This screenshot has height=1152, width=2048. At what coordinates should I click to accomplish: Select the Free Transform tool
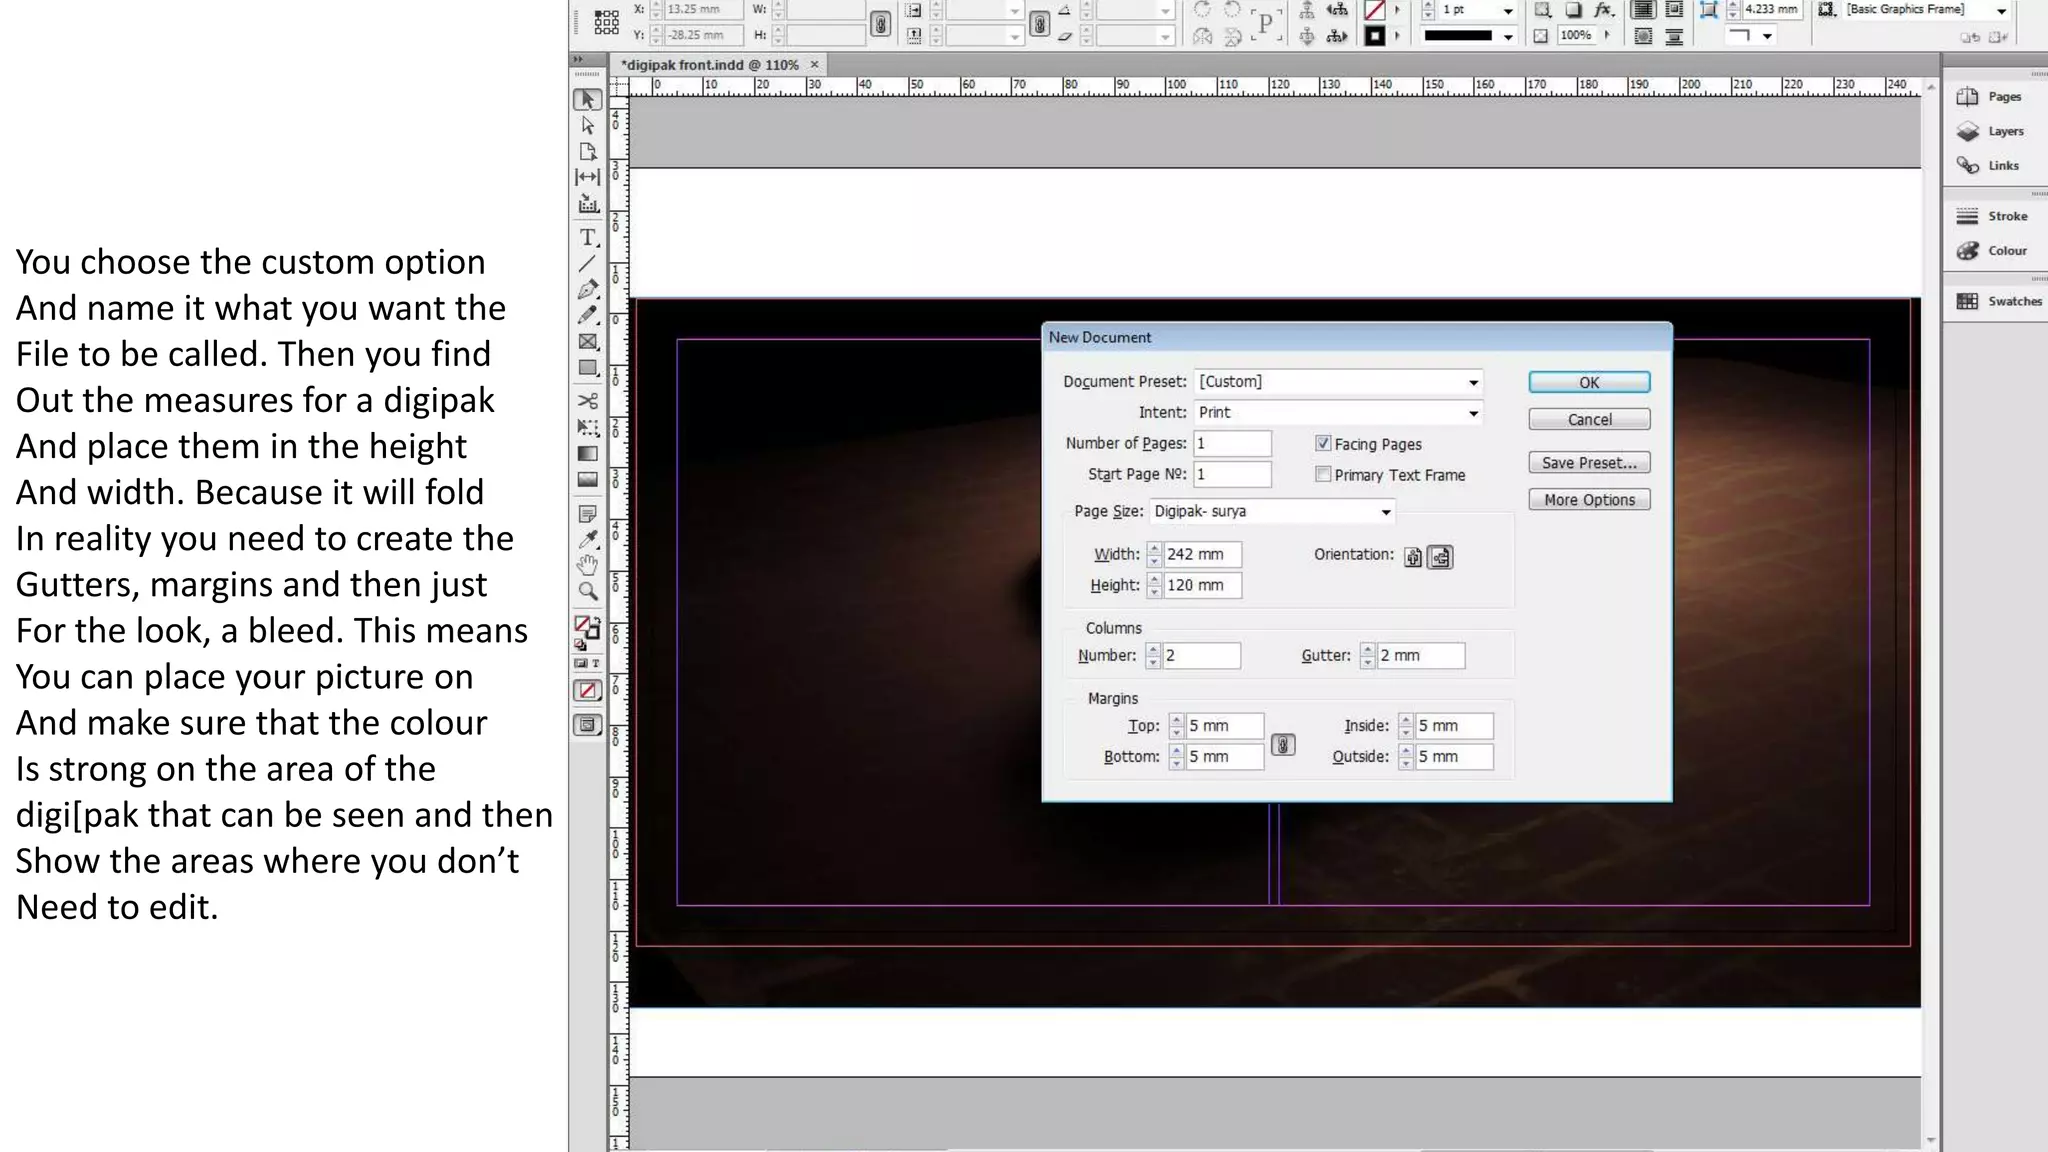pyautogui.click(x=588, y=428)
